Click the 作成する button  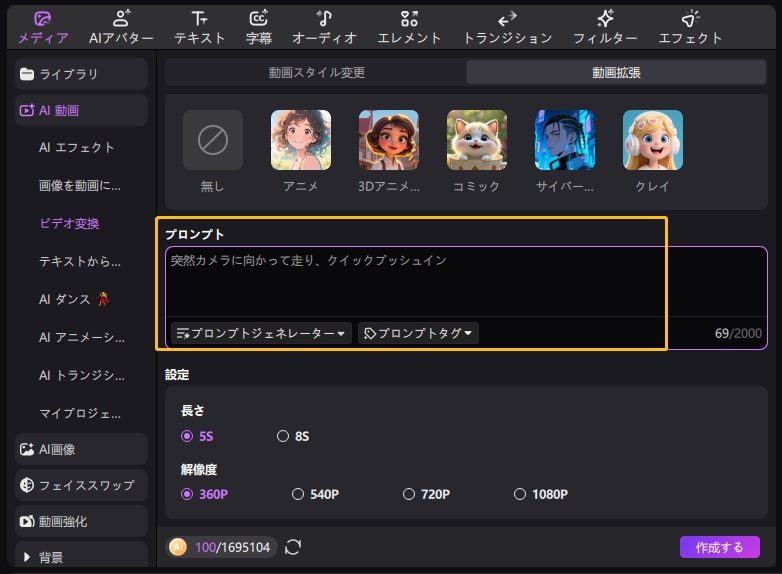coord(719,547)
